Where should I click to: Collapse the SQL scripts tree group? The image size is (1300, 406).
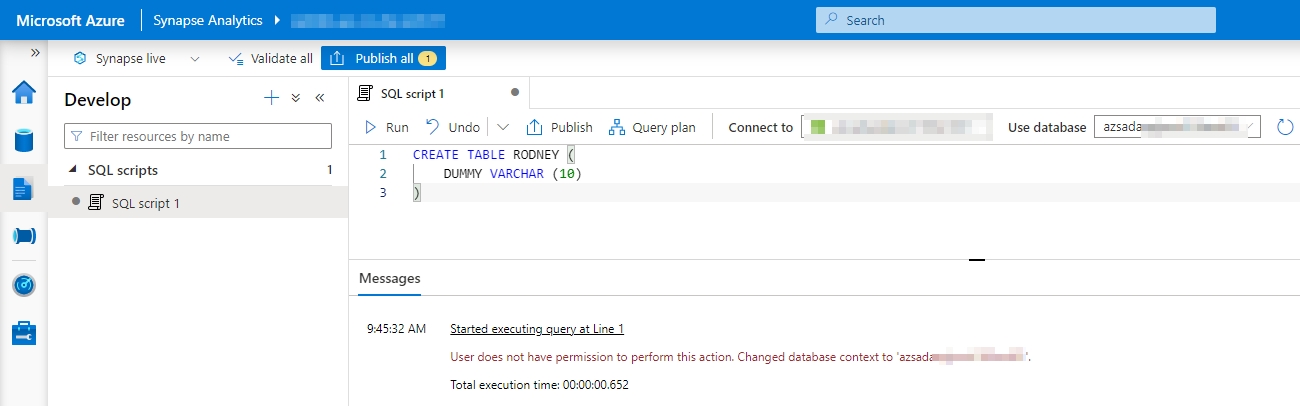73,170
